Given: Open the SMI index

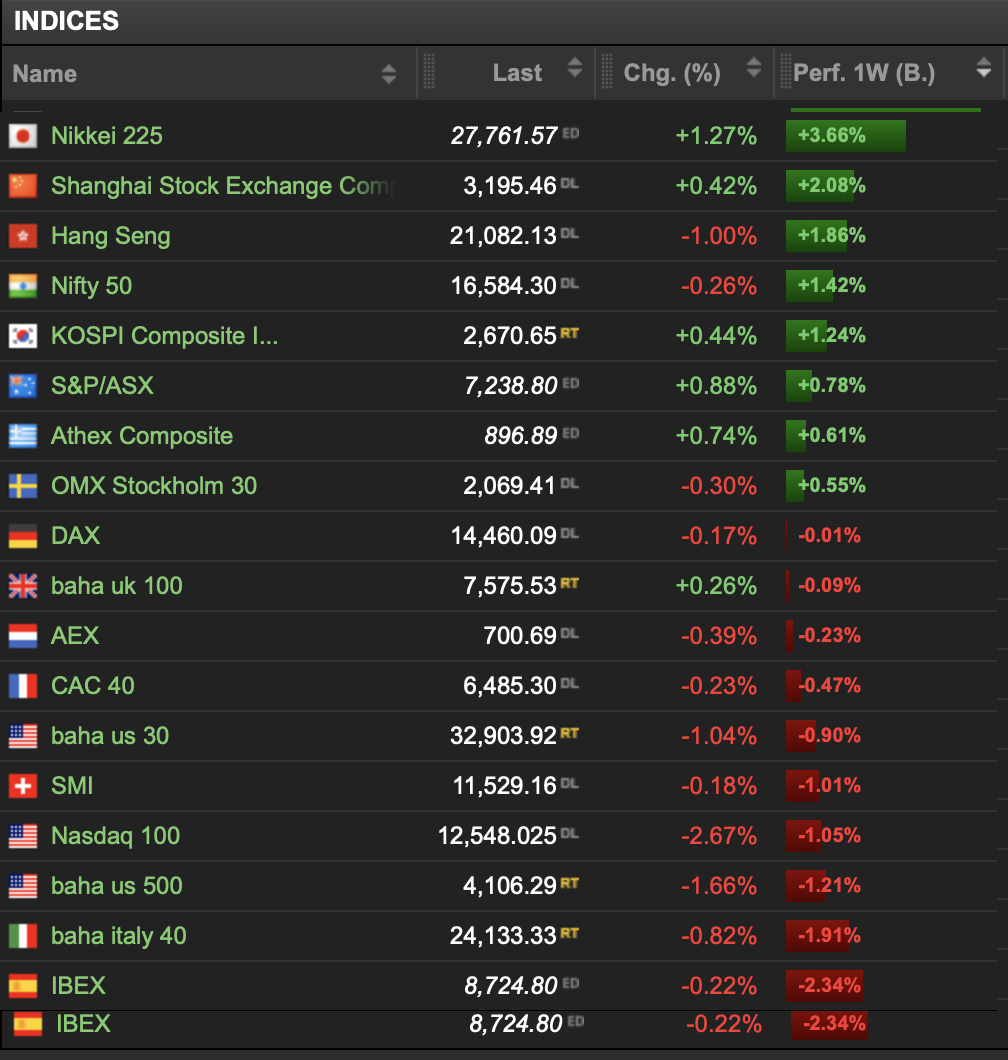Looking at the screenshot, I should coord(72,786).
